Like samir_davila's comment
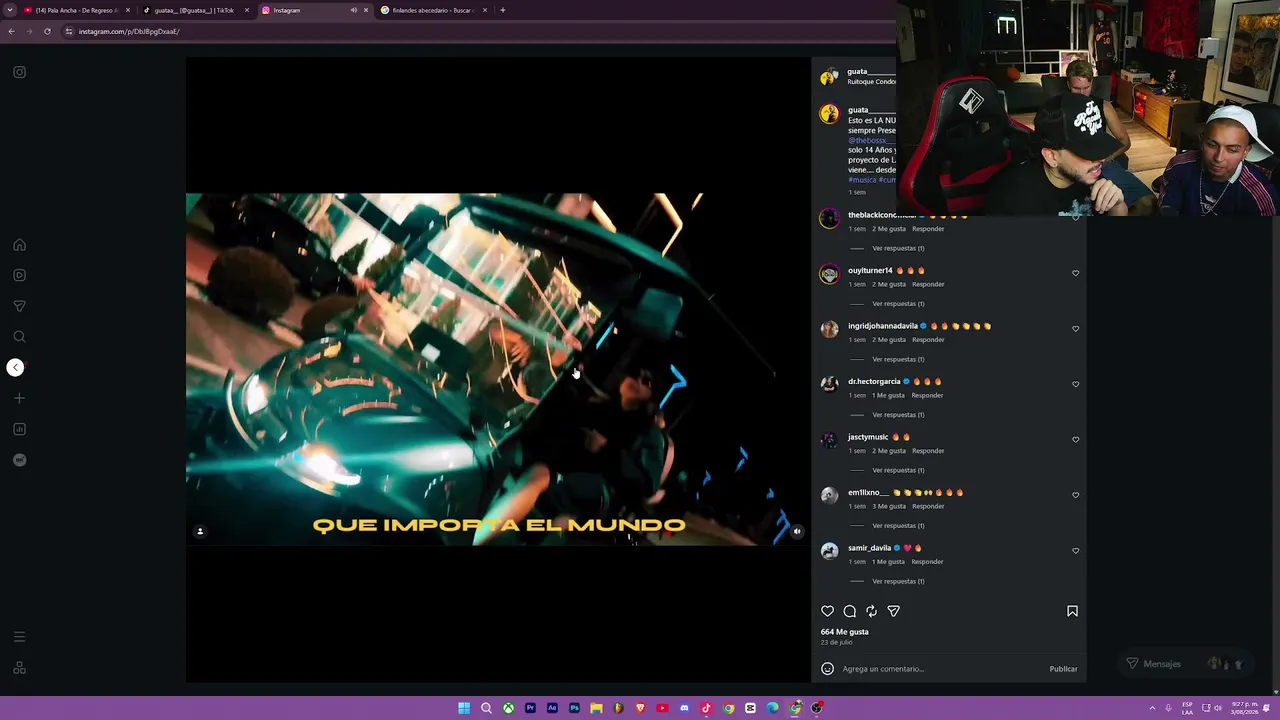This screenshot has height=720, width=1280. point(1076,551)
